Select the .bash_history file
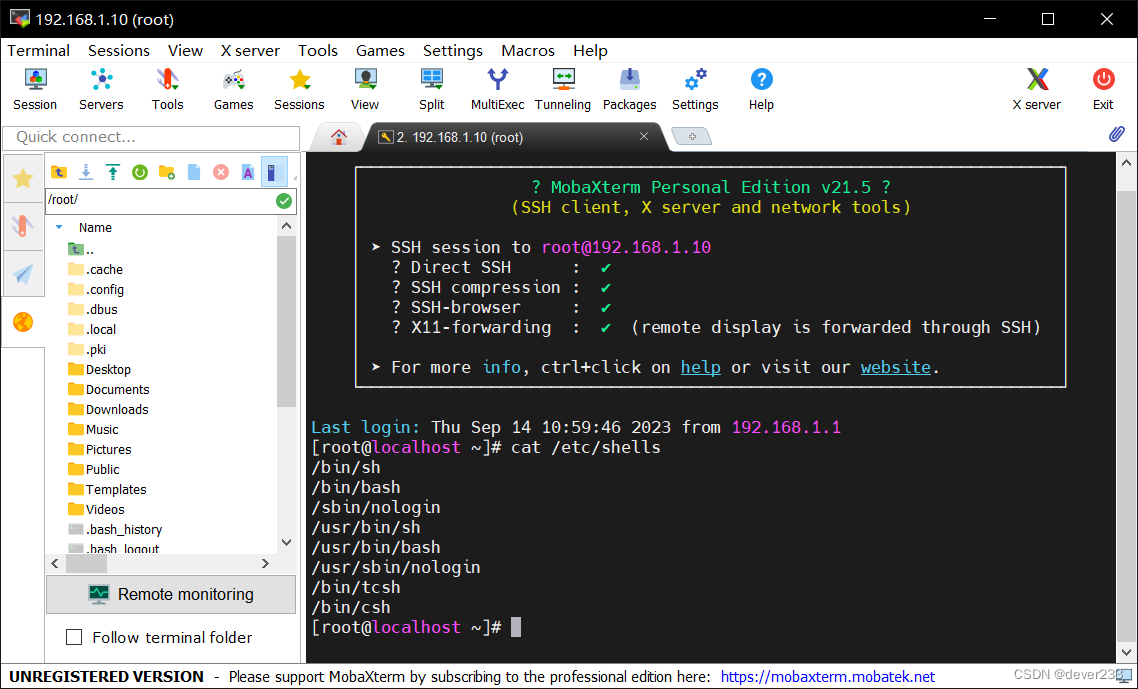Image resolution: width=1138 pixels, height=689 pixels. point(115,529)
